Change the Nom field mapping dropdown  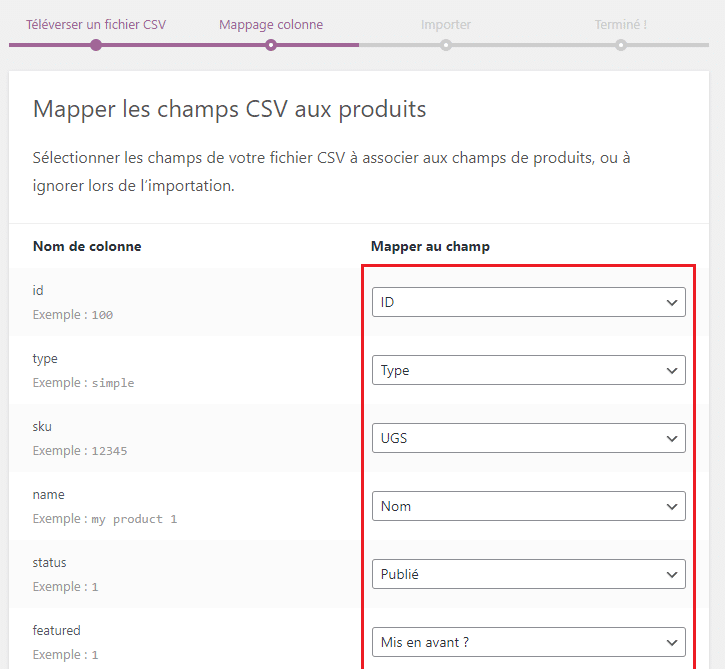528,506
